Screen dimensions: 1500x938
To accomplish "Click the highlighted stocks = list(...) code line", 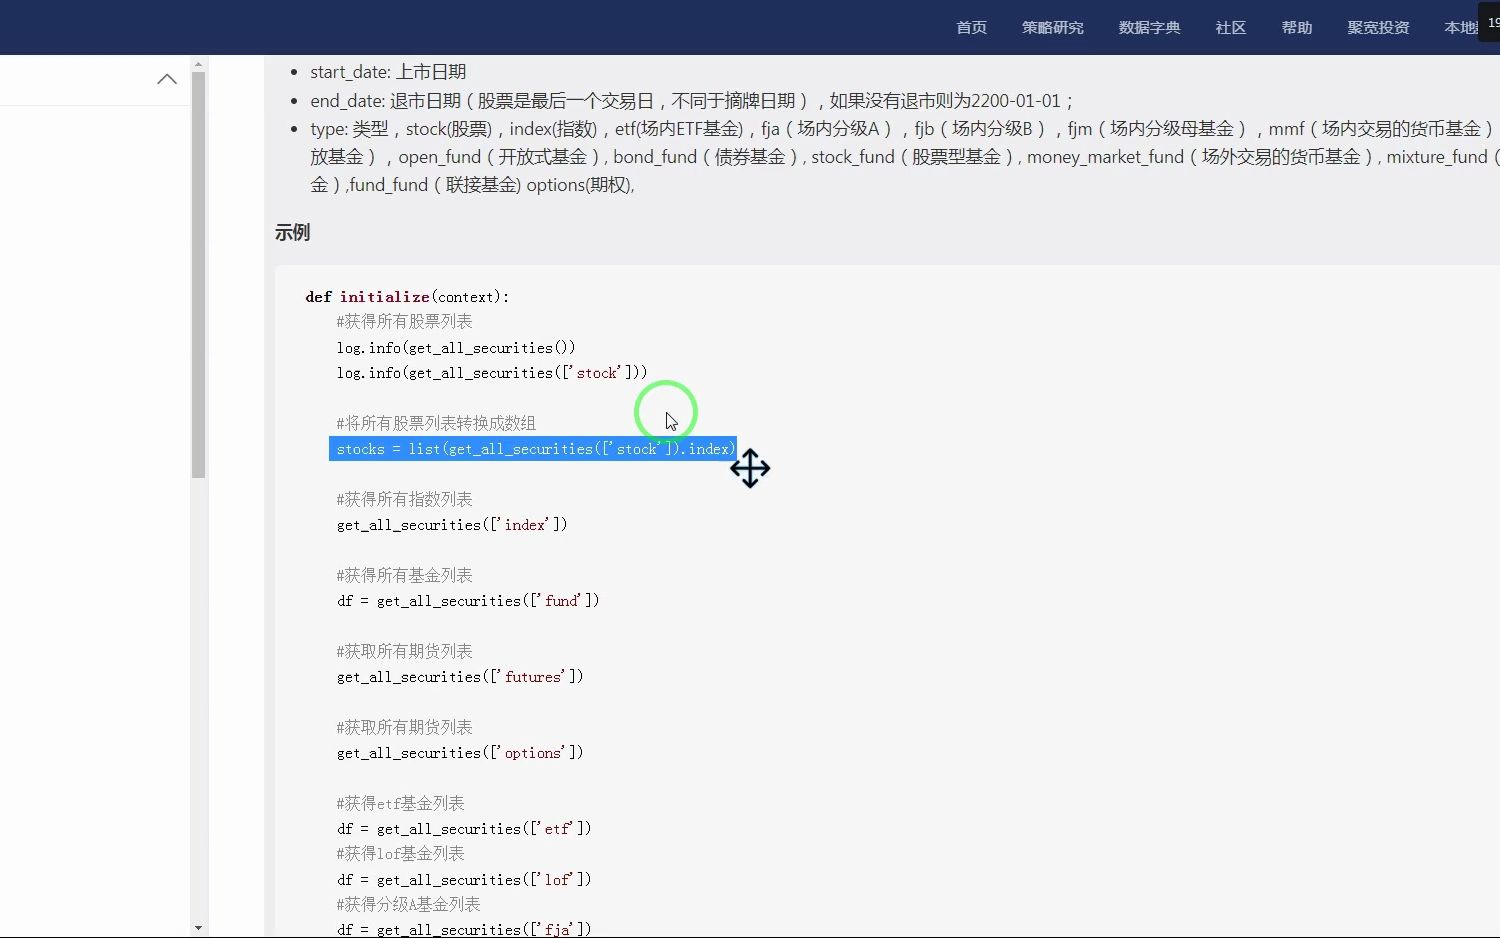I will (x=533, y=449).
